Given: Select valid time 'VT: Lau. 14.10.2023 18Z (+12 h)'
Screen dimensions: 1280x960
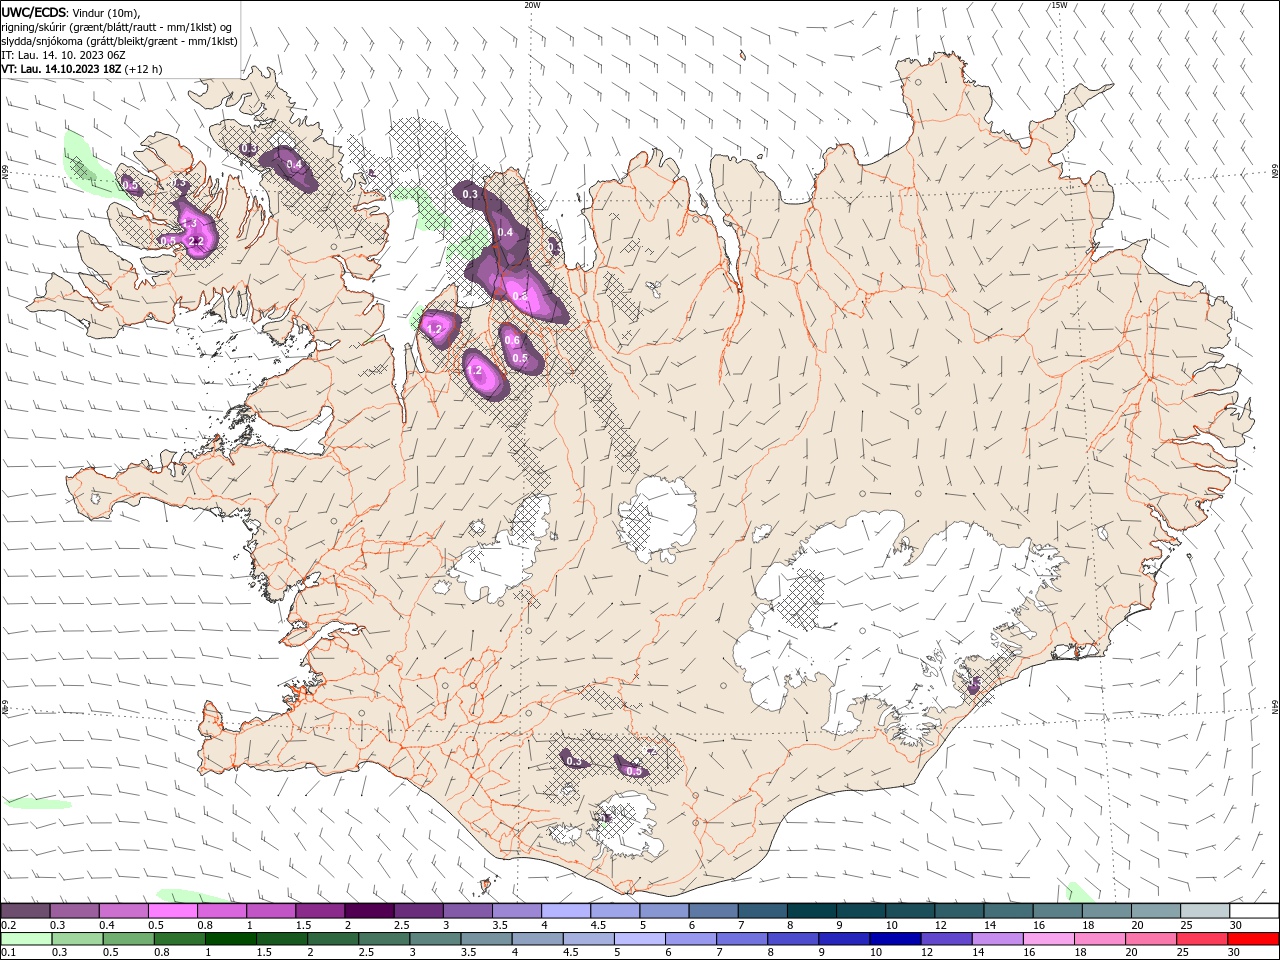Looking at the screenshot, I should tap(82, 69).
